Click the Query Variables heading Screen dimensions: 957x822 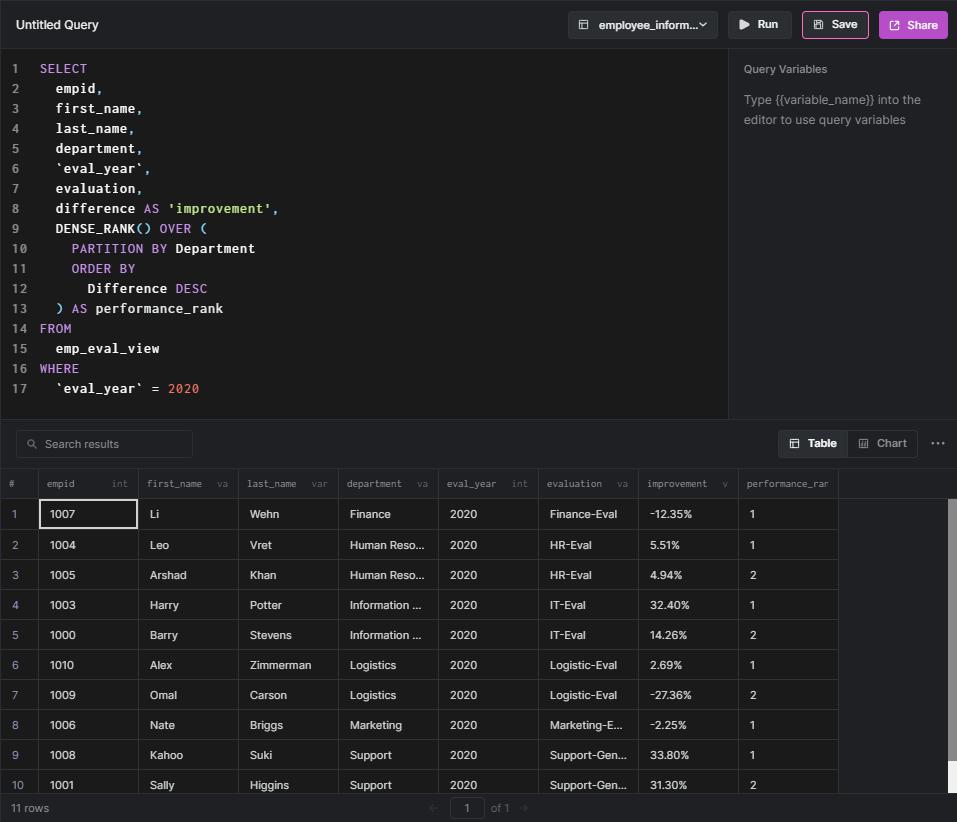[x=785, y=70]
